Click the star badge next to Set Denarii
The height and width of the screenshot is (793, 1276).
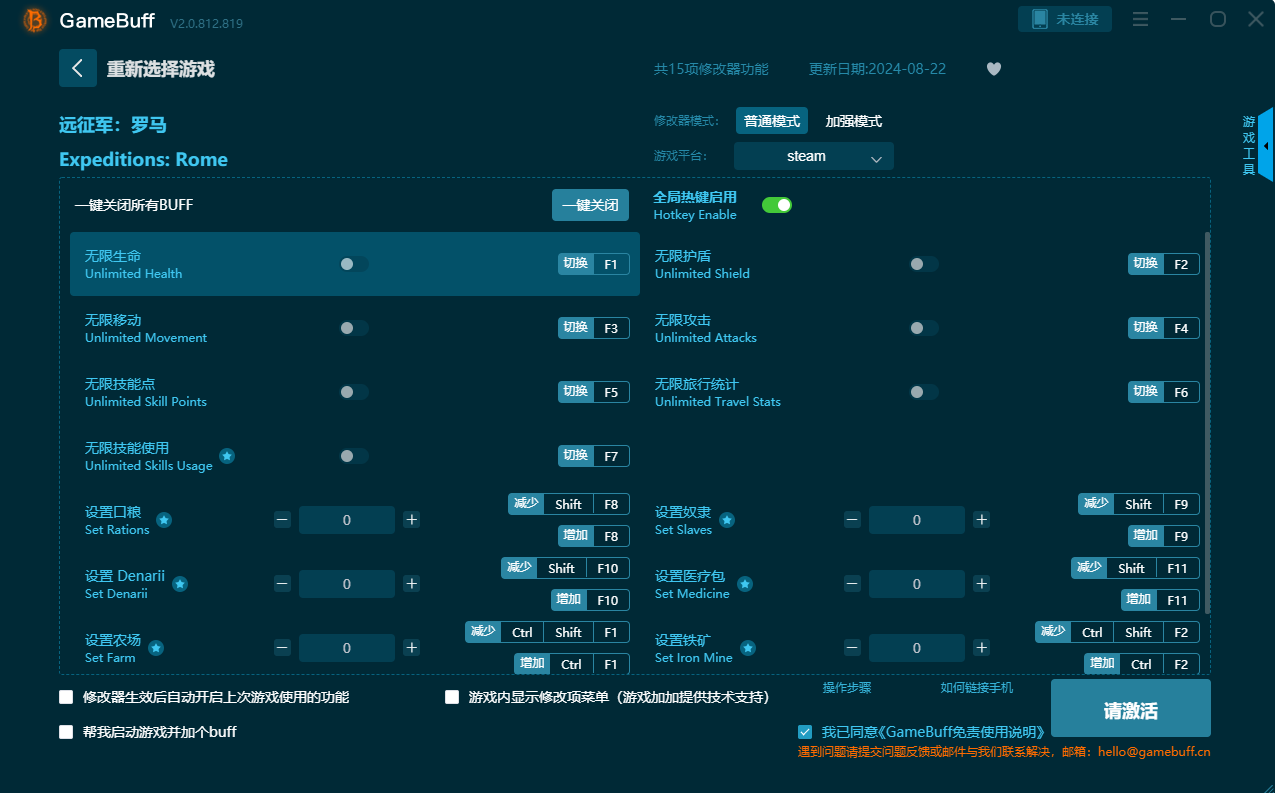click(x=180, y=584)
